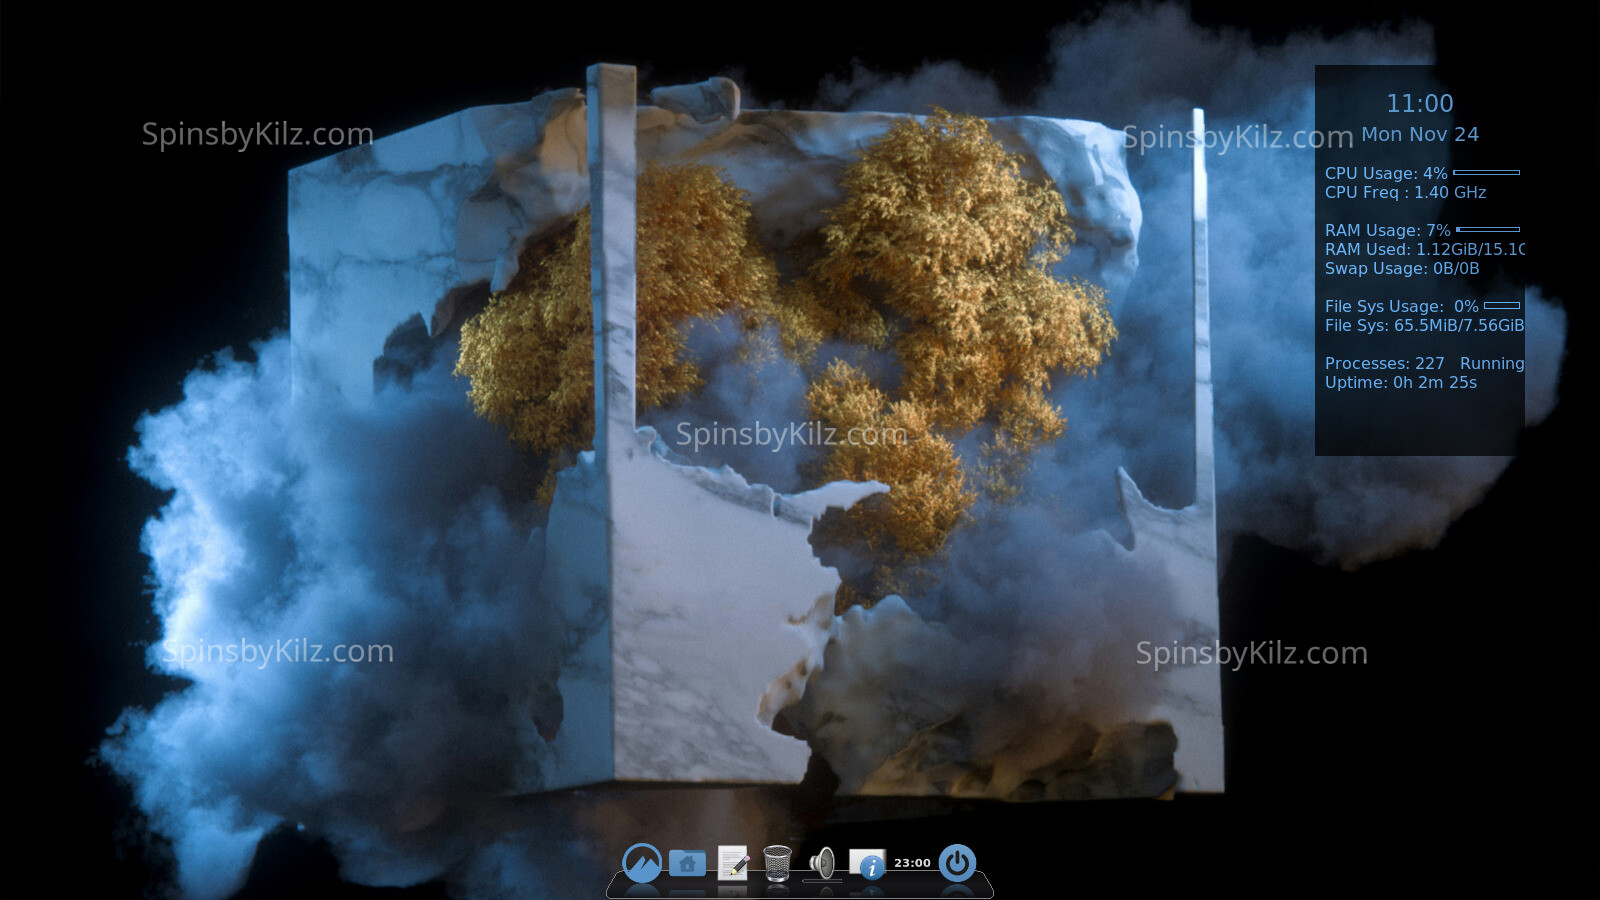
Task: Click the Mon Nov 24 date
Action: coord(1419,135)
